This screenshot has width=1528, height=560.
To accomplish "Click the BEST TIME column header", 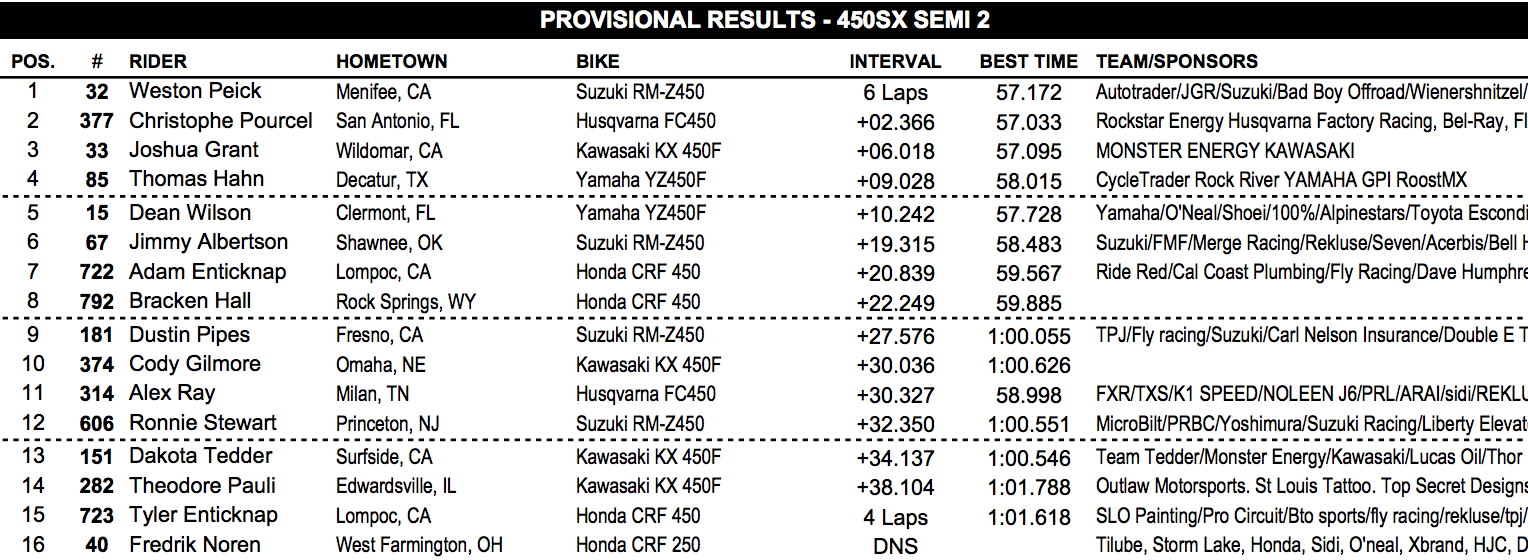I will 1028,62.
